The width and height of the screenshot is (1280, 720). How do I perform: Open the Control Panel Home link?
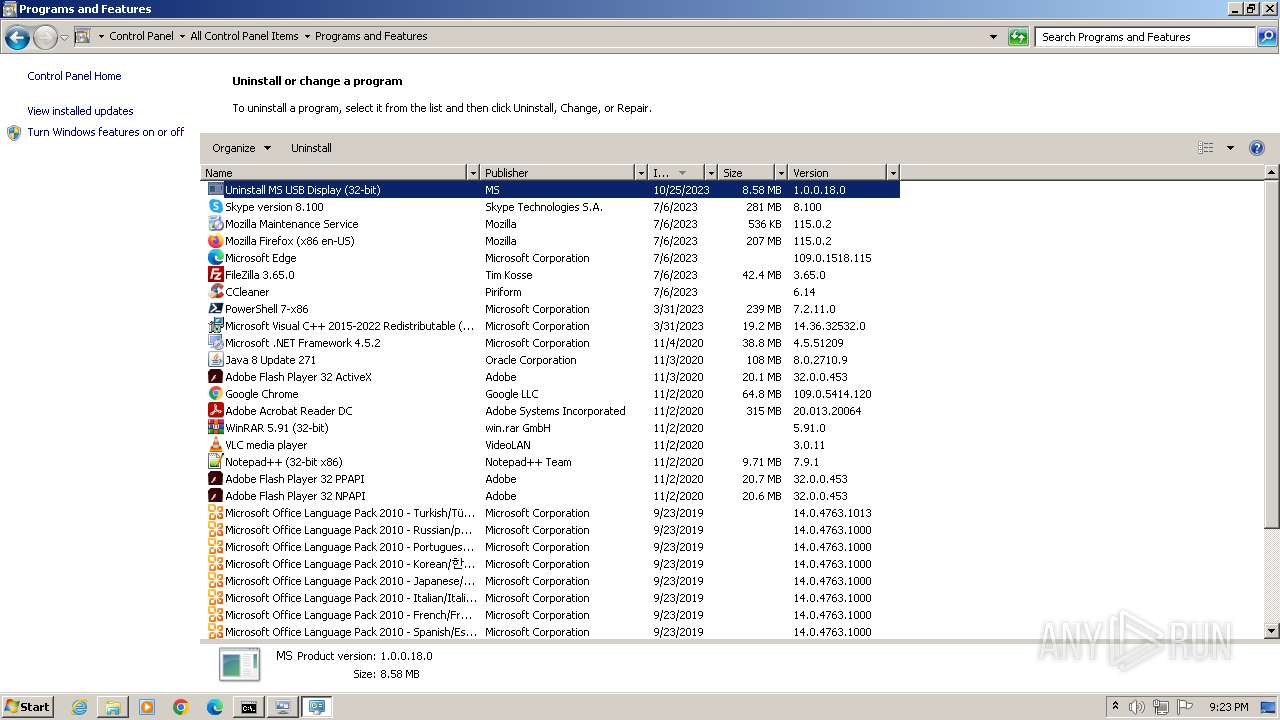74,76
